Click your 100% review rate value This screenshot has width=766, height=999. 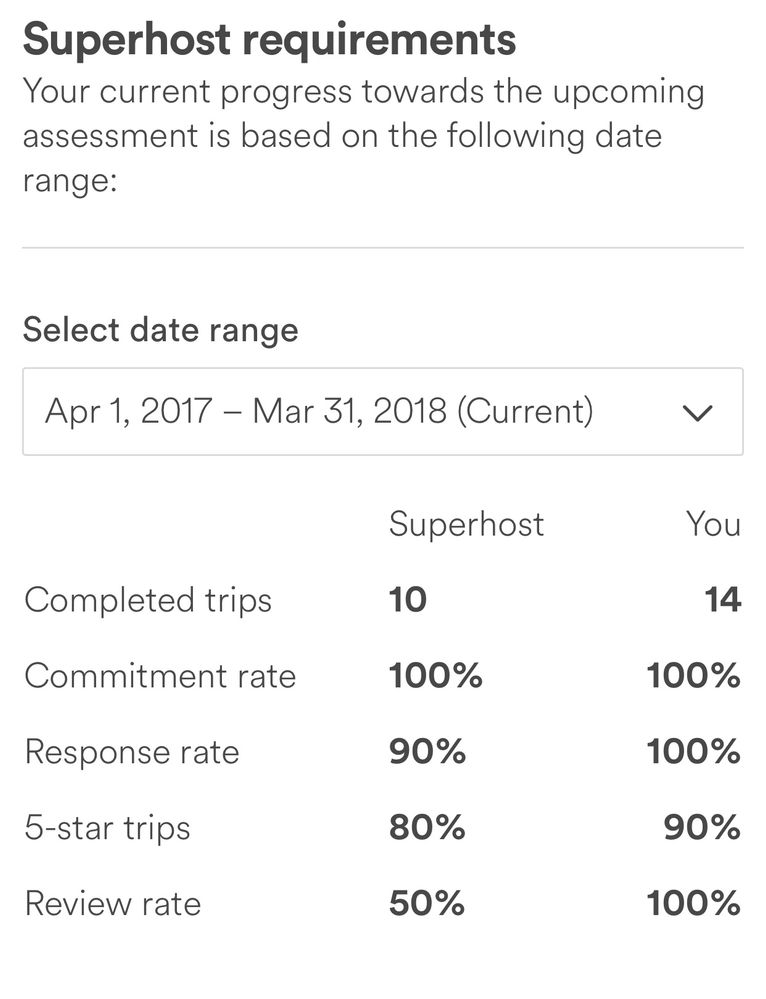(693, 904)
